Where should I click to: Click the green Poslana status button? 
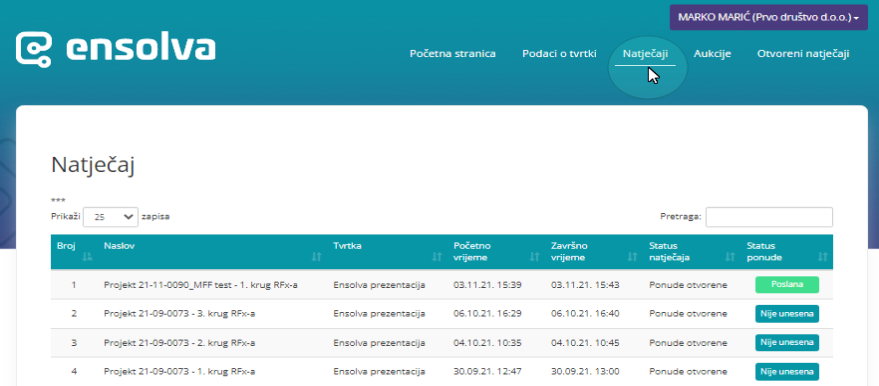787,285
